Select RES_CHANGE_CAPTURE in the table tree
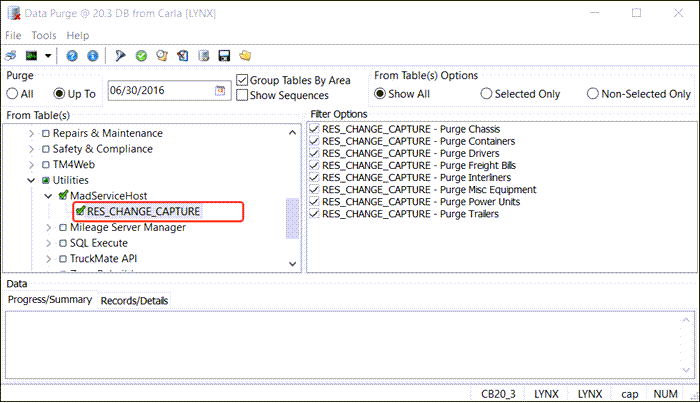Image resolution: width=700 pixels, height=403 pixels. [x=143, y=211]
